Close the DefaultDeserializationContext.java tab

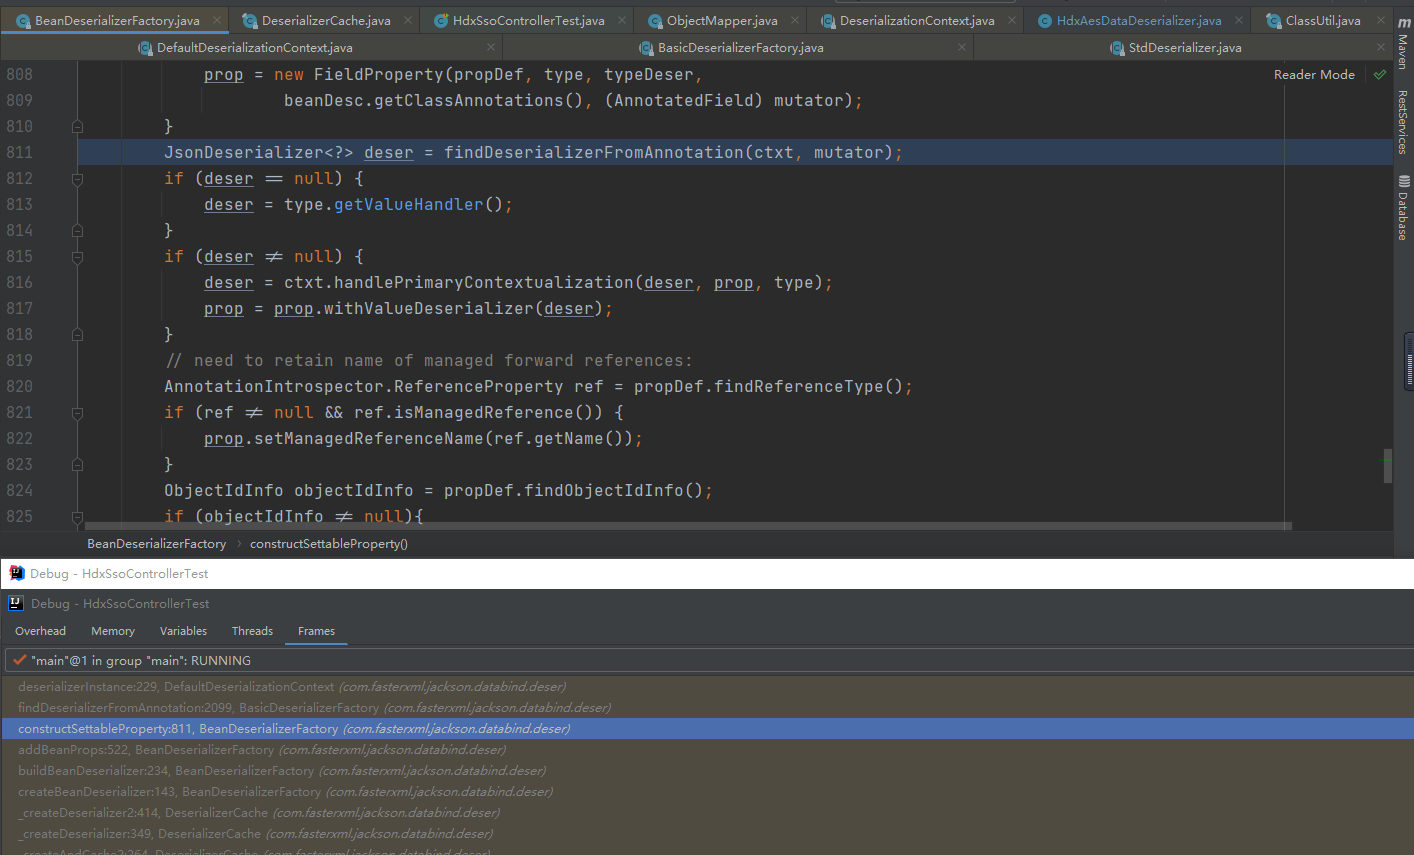coord(490,47)
